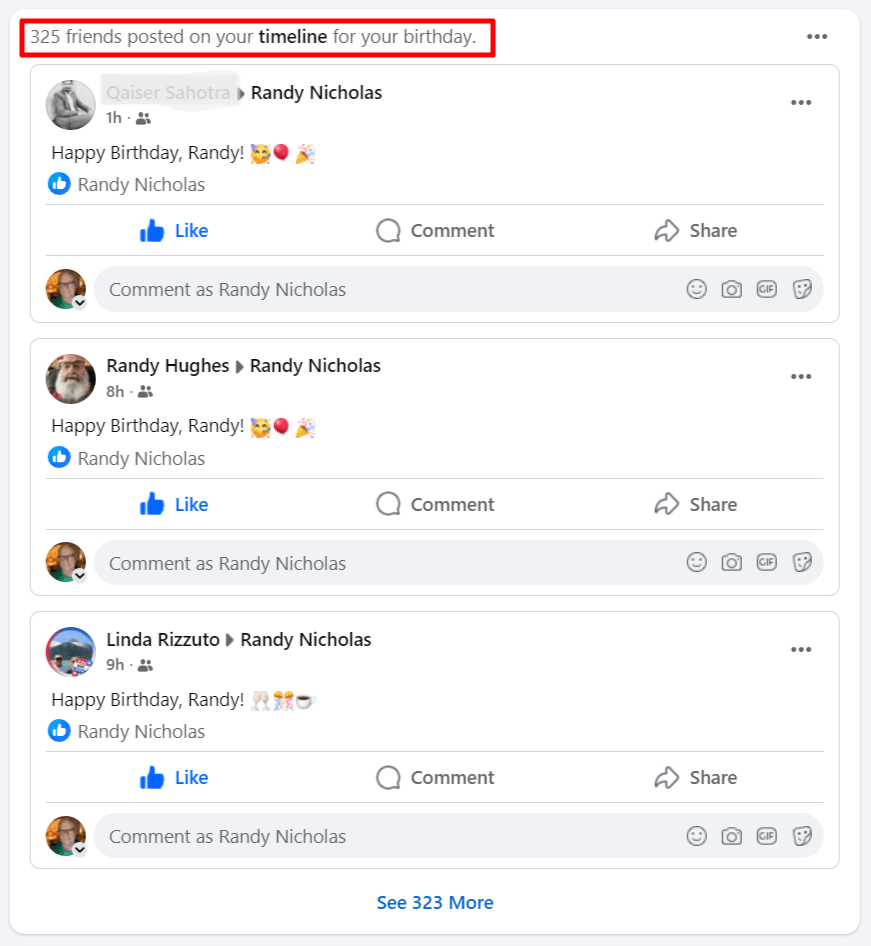Open emoji picker in Linda Rizzuto's post comment box
Screen dimensions: 871x946
[696, 836]
